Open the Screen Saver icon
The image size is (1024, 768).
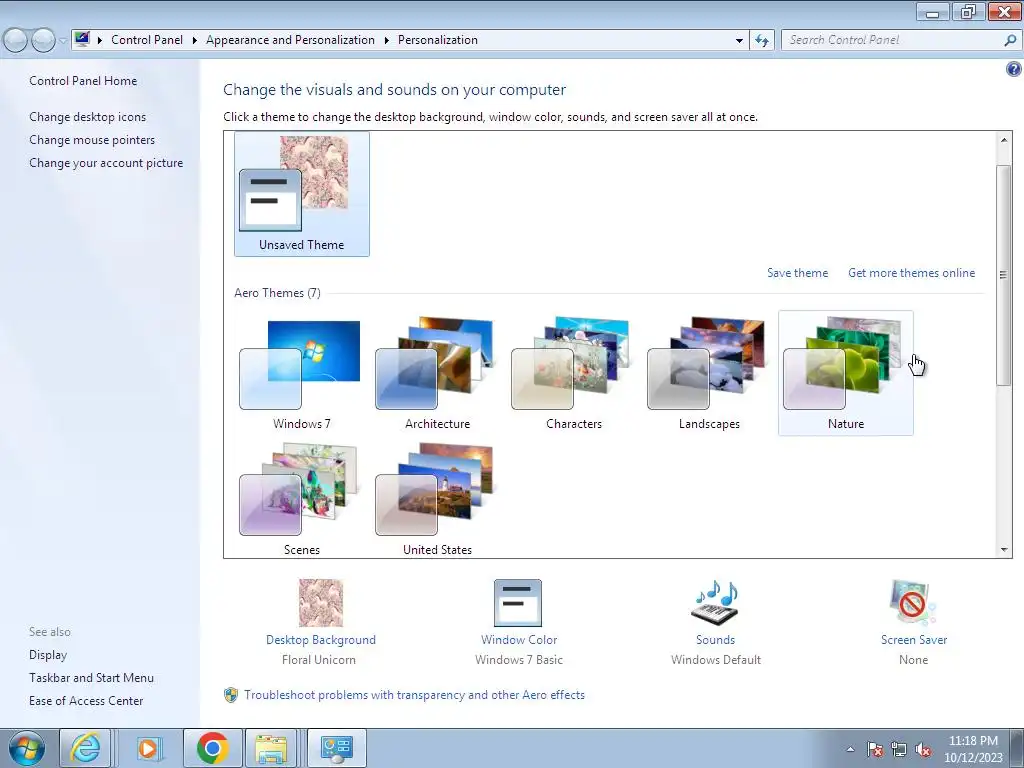912,603
